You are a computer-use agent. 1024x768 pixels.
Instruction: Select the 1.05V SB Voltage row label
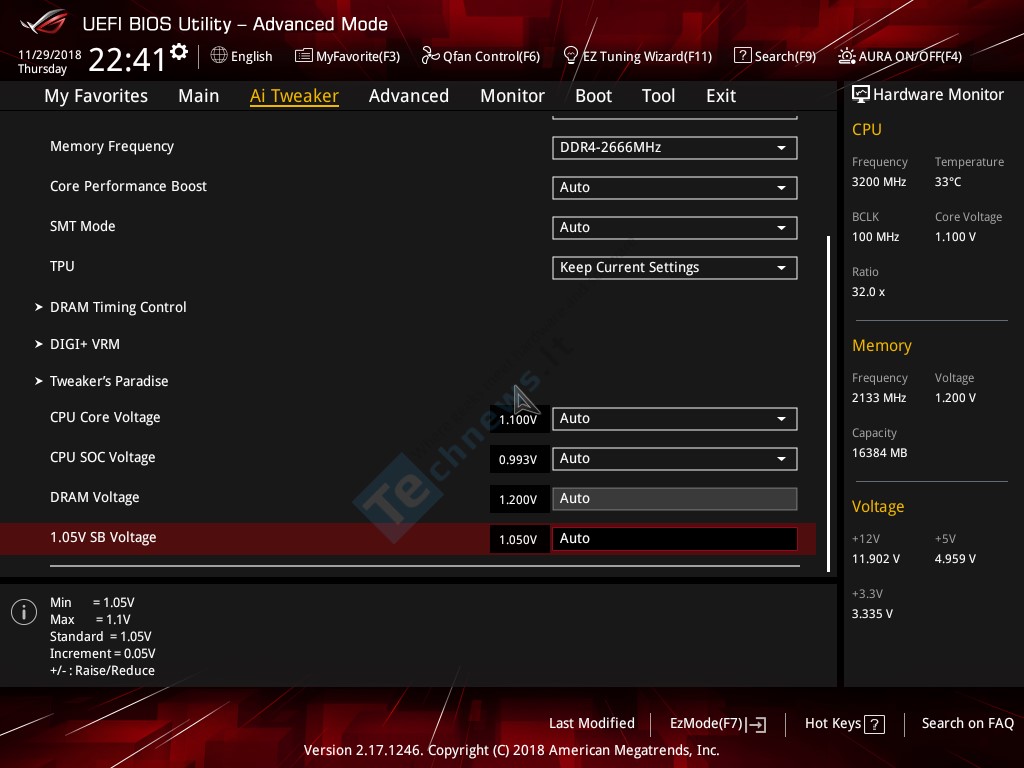[103, 537]
